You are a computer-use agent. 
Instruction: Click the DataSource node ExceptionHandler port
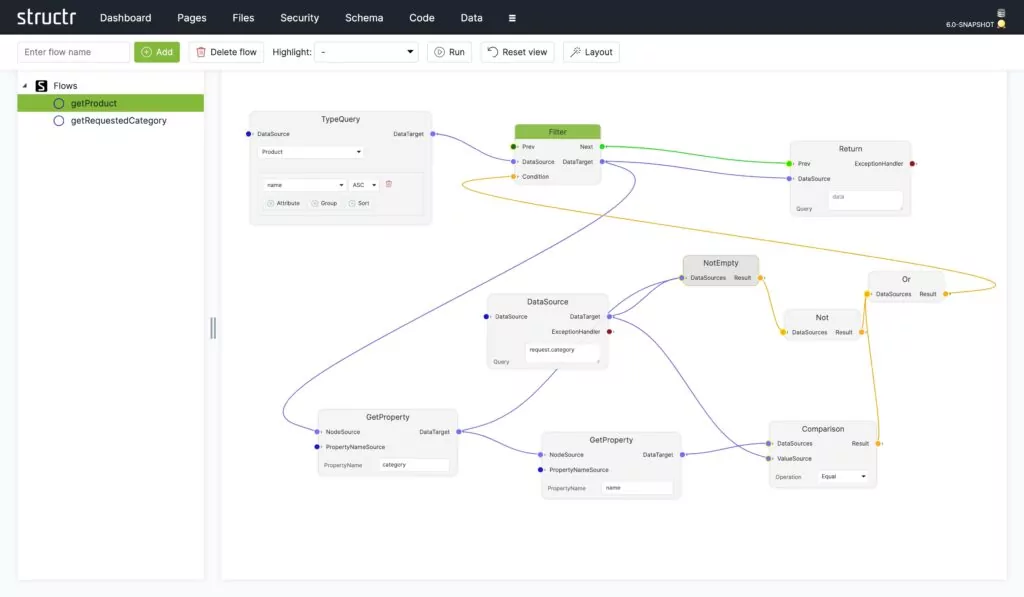click(609, 332)
